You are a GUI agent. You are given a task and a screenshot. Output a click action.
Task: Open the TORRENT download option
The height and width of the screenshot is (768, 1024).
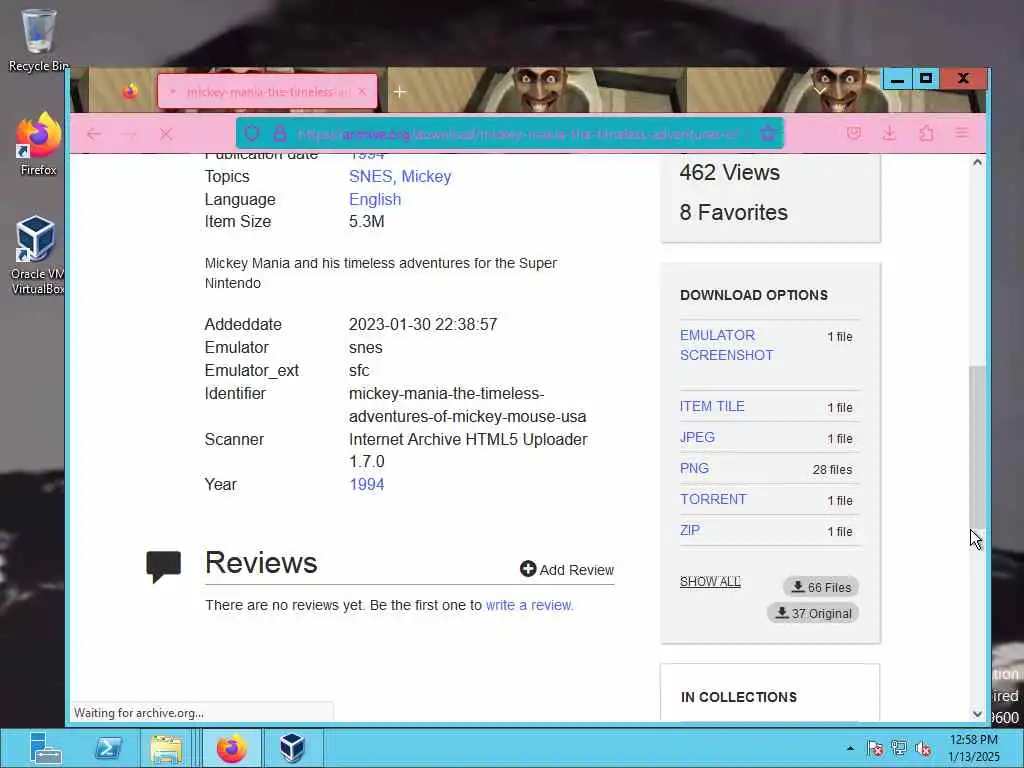(x=712, y=500)
